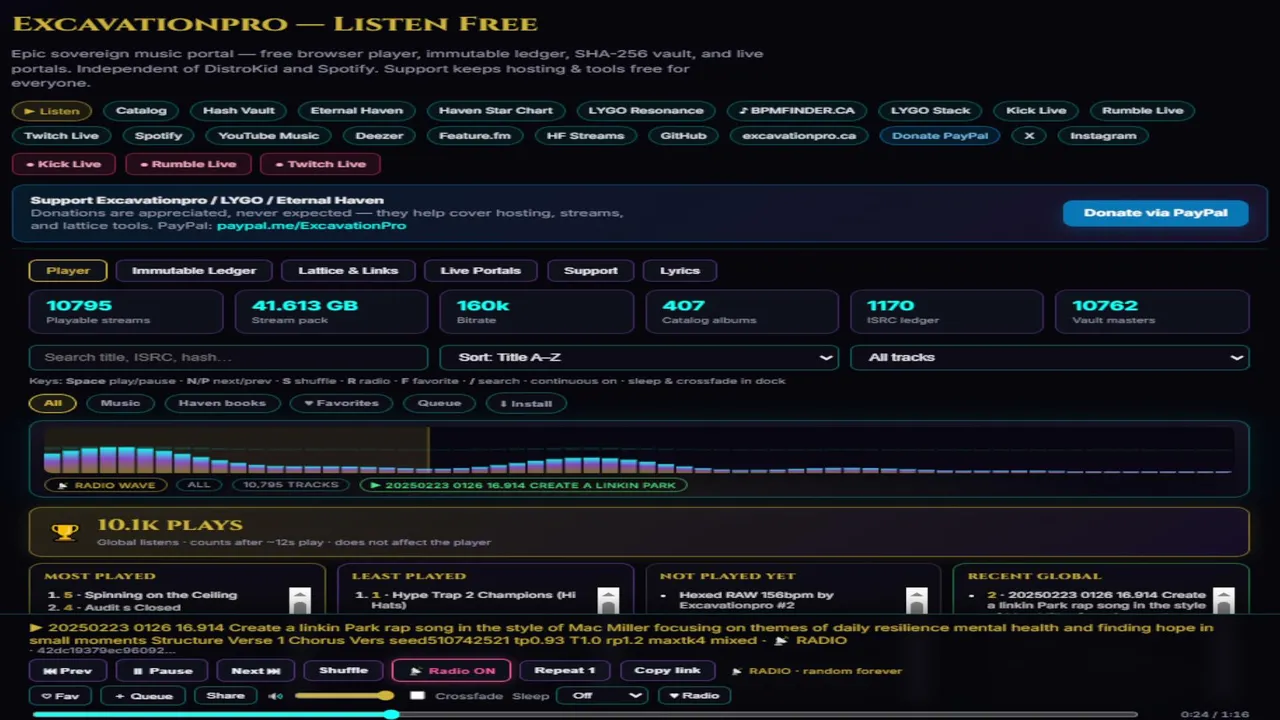Click Donate via PayPal button
The height and width of the screenshot is (720, 1280).
click(1156, 213)
